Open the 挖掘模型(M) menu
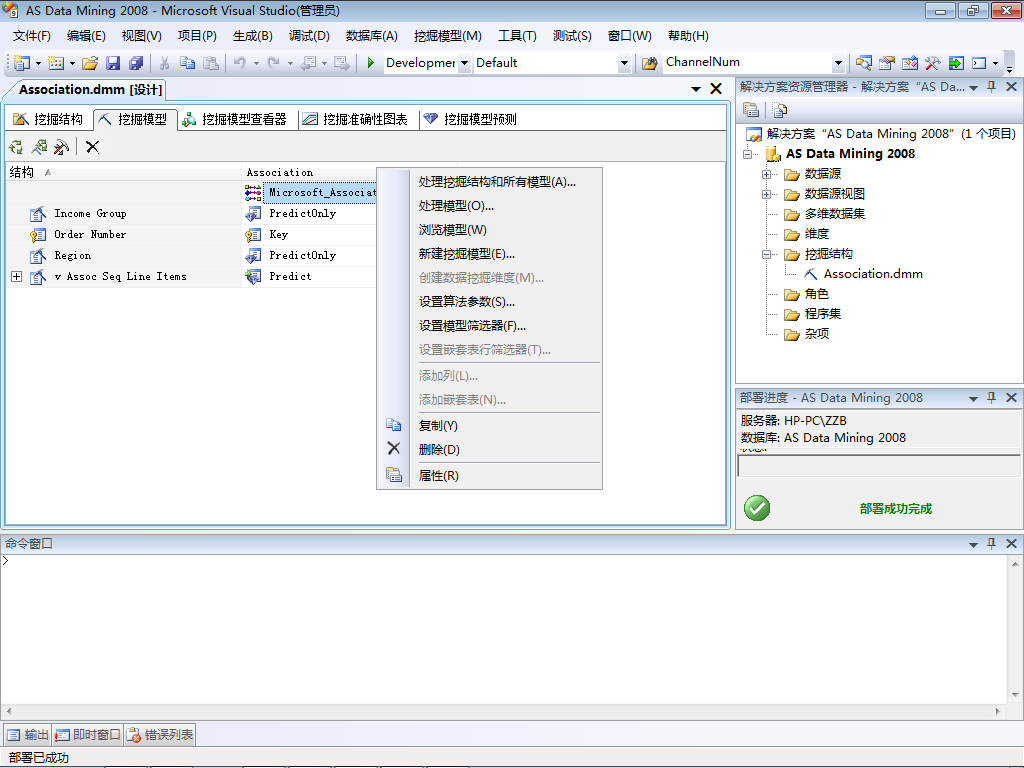Image resolution: width=1024 pixels, height=768 pixels. tap(447, 36)
